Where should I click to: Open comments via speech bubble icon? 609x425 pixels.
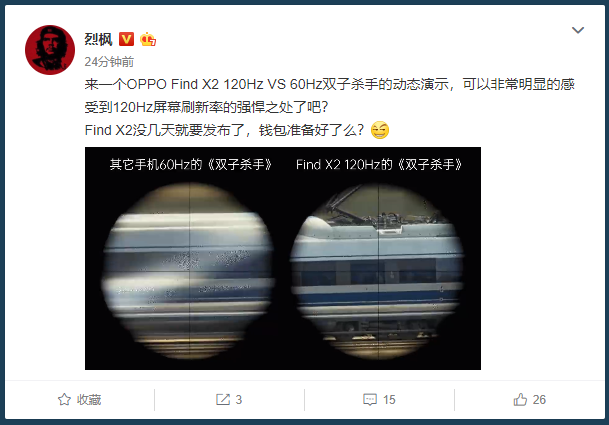coord(370,399)
